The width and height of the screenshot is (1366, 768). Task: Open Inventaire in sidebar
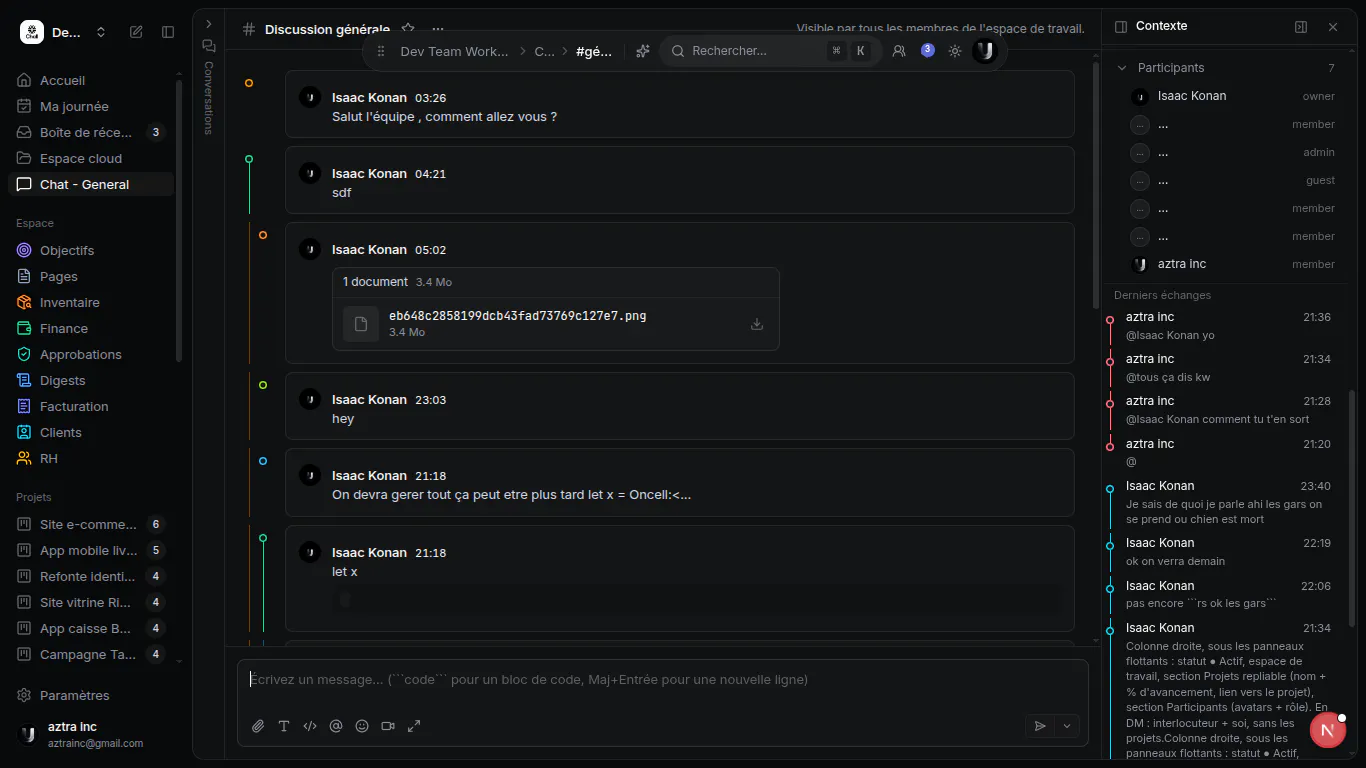(90, 302)
